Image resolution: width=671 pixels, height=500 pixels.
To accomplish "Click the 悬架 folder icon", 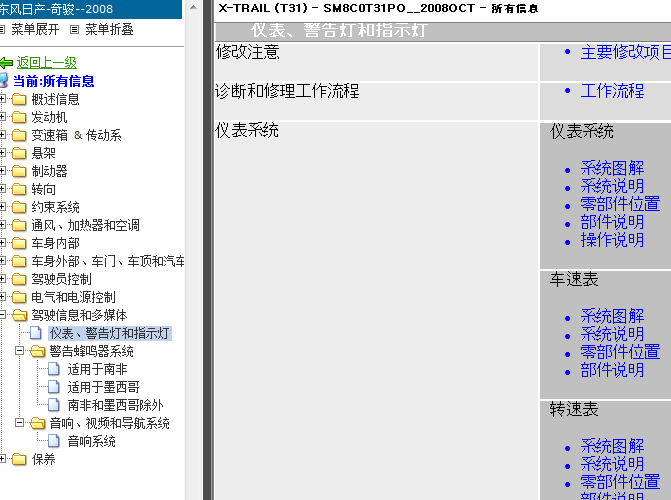I will pyautogui.click(x=19, y=154).
